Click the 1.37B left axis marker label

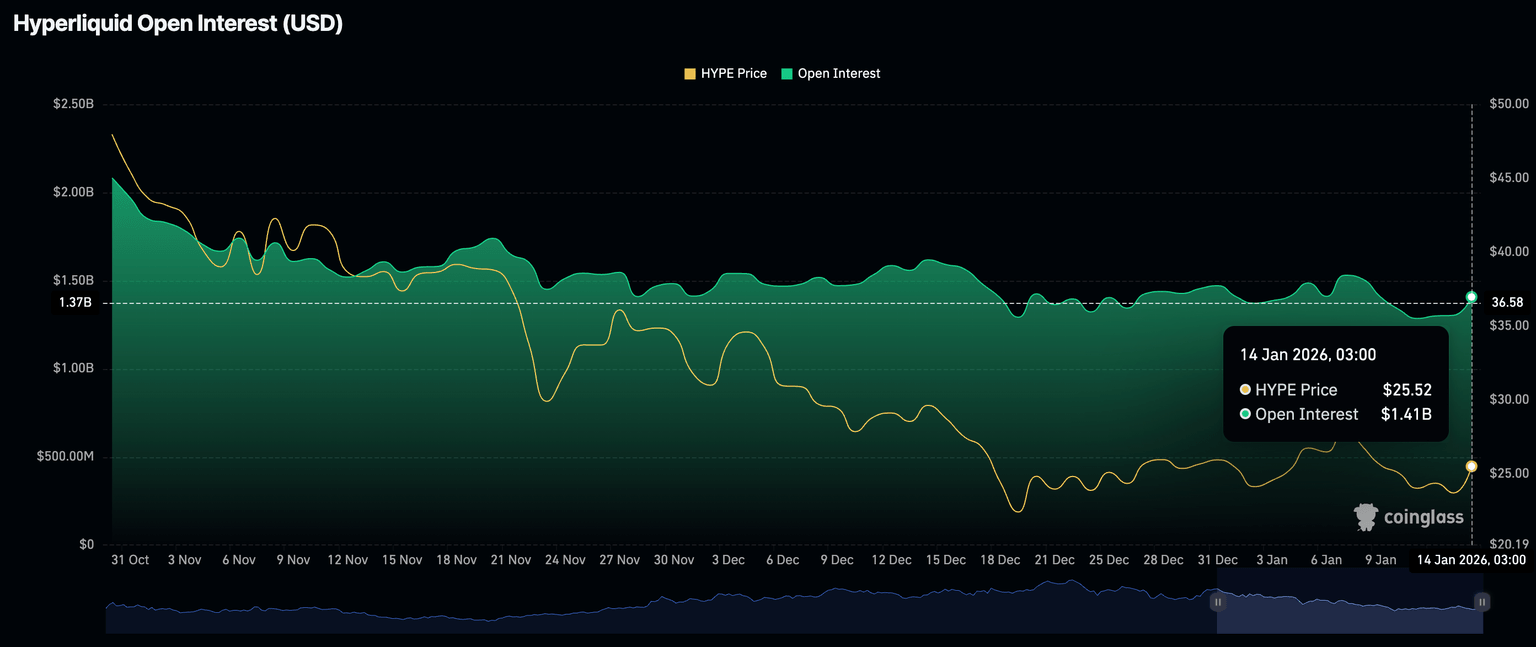pyautogui.click(x=75, y=302)
